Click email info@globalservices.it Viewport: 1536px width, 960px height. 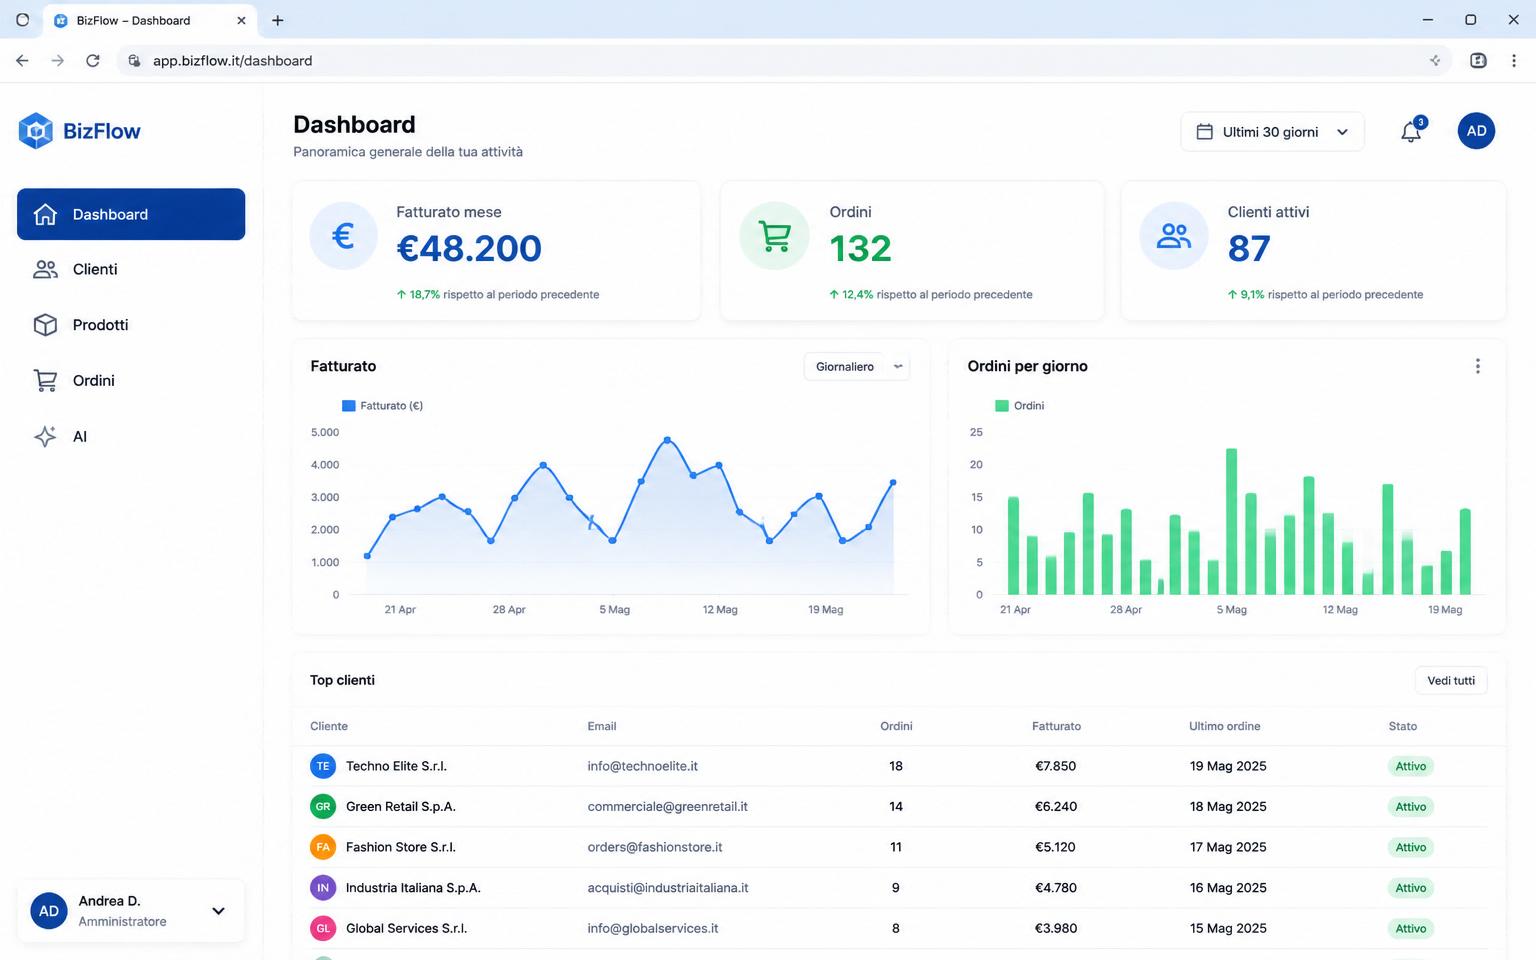(x=653, y=928)
